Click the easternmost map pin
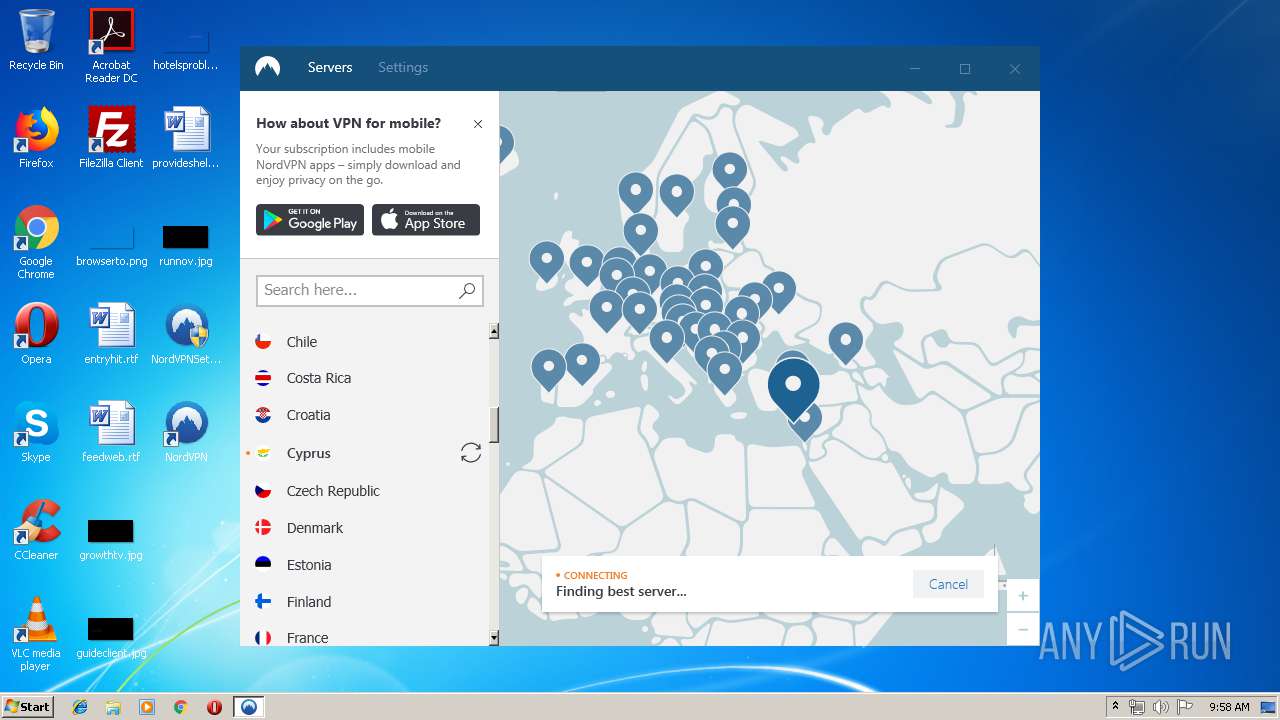 [845, 341]
